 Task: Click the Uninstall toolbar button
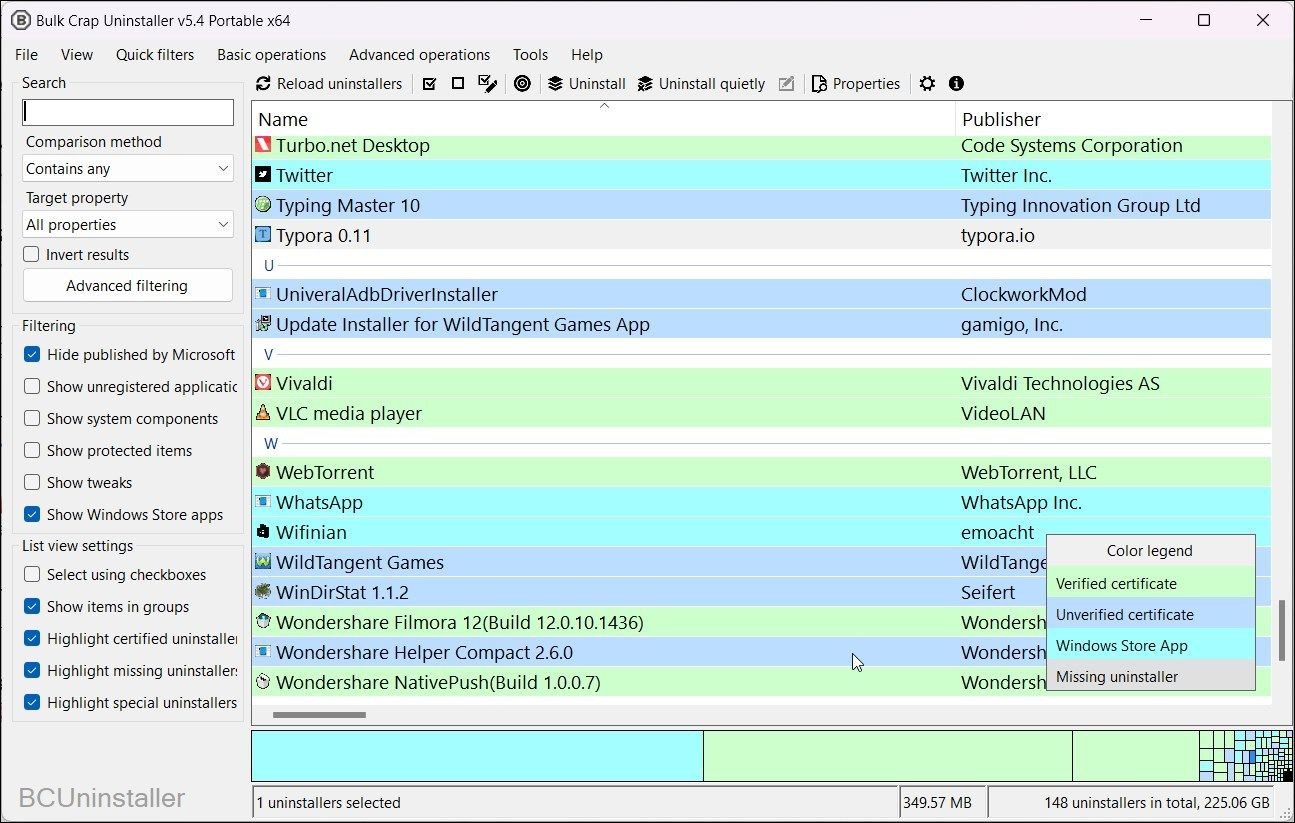[x=586, y=84]
